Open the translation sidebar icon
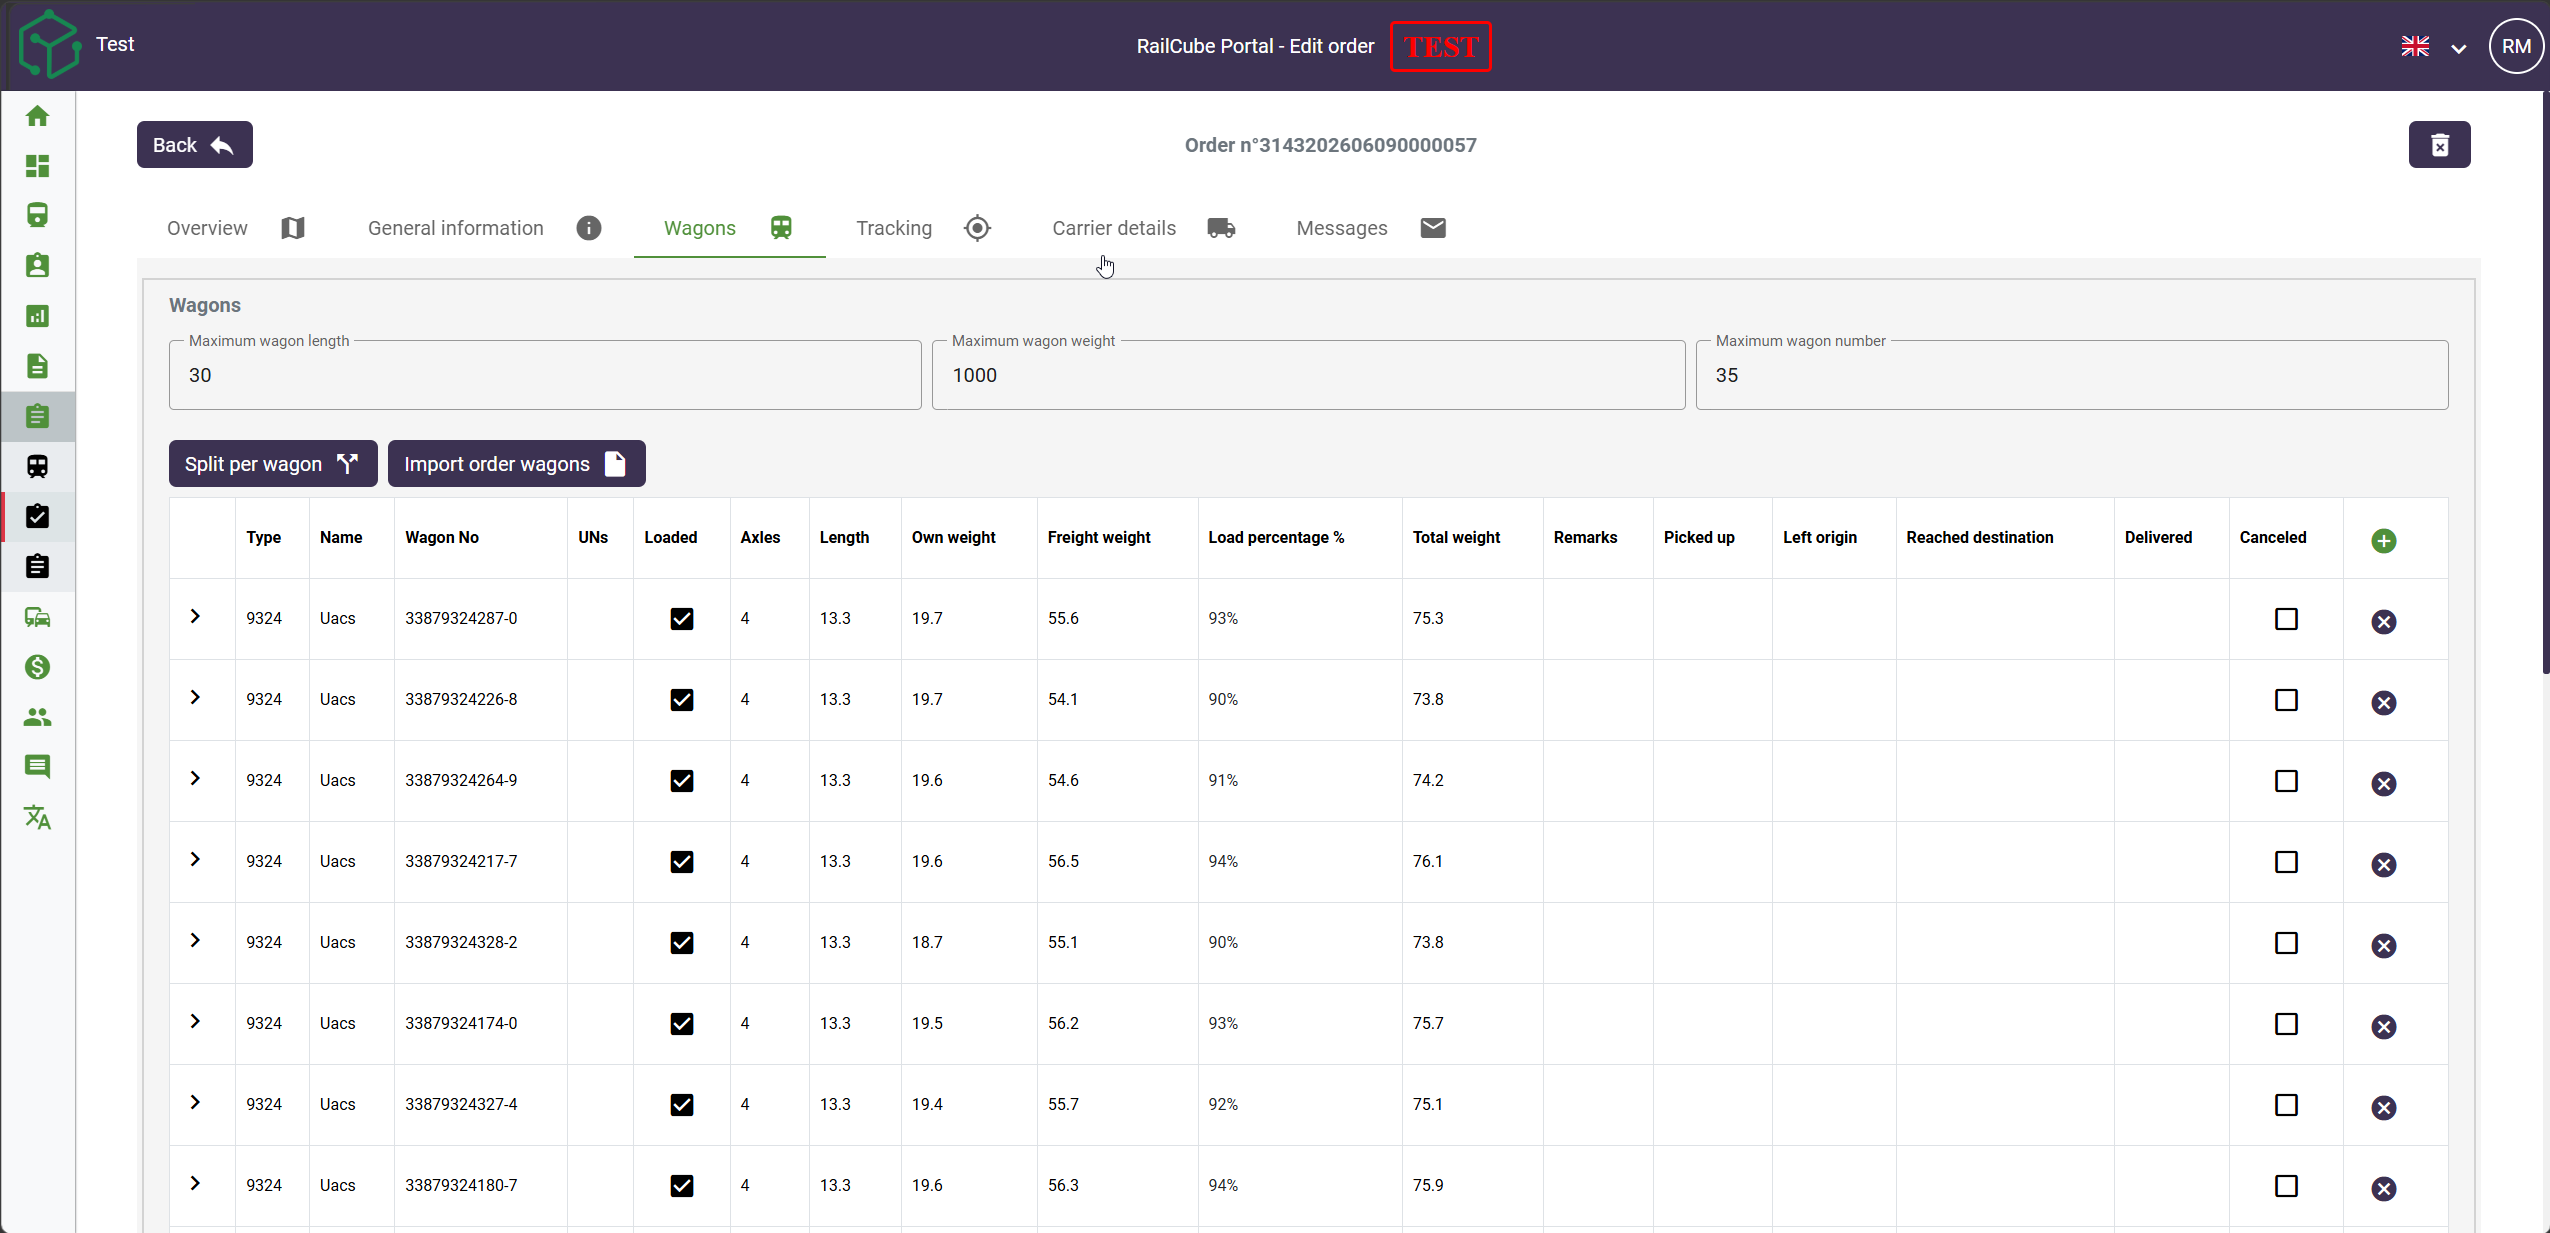 pyautogui.click(x=37, y=817)
